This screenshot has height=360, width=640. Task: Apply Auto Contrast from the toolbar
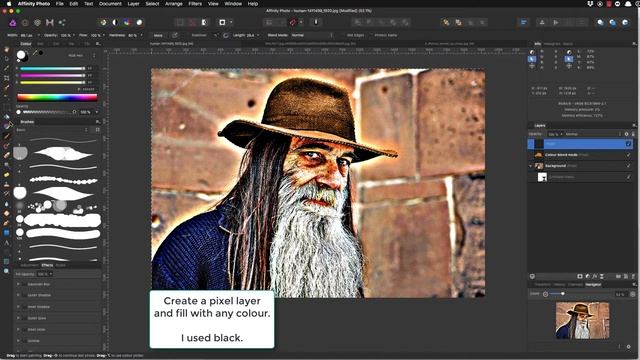click(115, 22)
